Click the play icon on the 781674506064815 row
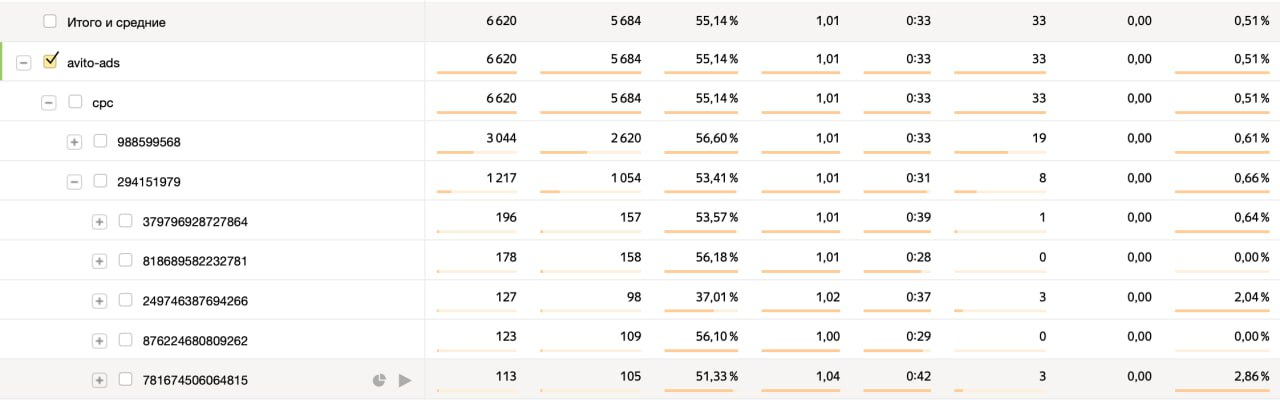Viewport: 1280px width, 400px height. tap(405, 380)
